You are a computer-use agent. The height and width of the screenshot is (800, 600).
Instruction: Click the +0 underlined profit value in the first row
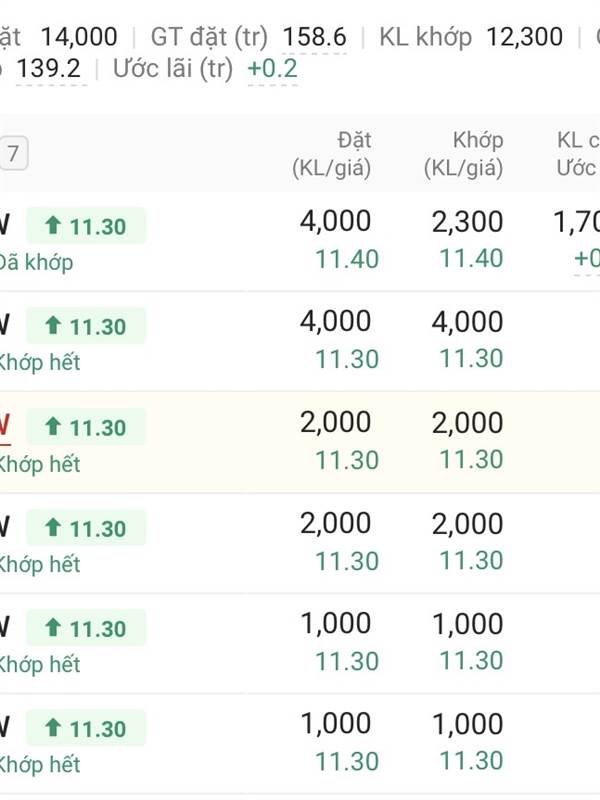pyautogui.click(x=587, y=259)
